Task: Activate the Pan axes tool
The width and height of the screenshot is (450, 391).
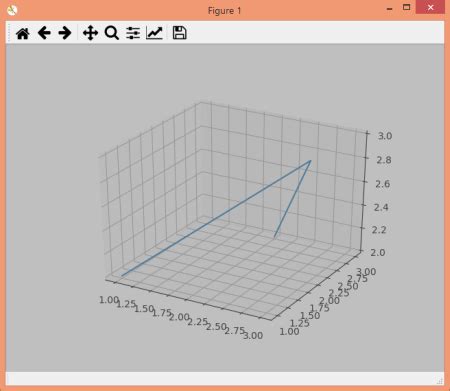Action: (90, 33)
